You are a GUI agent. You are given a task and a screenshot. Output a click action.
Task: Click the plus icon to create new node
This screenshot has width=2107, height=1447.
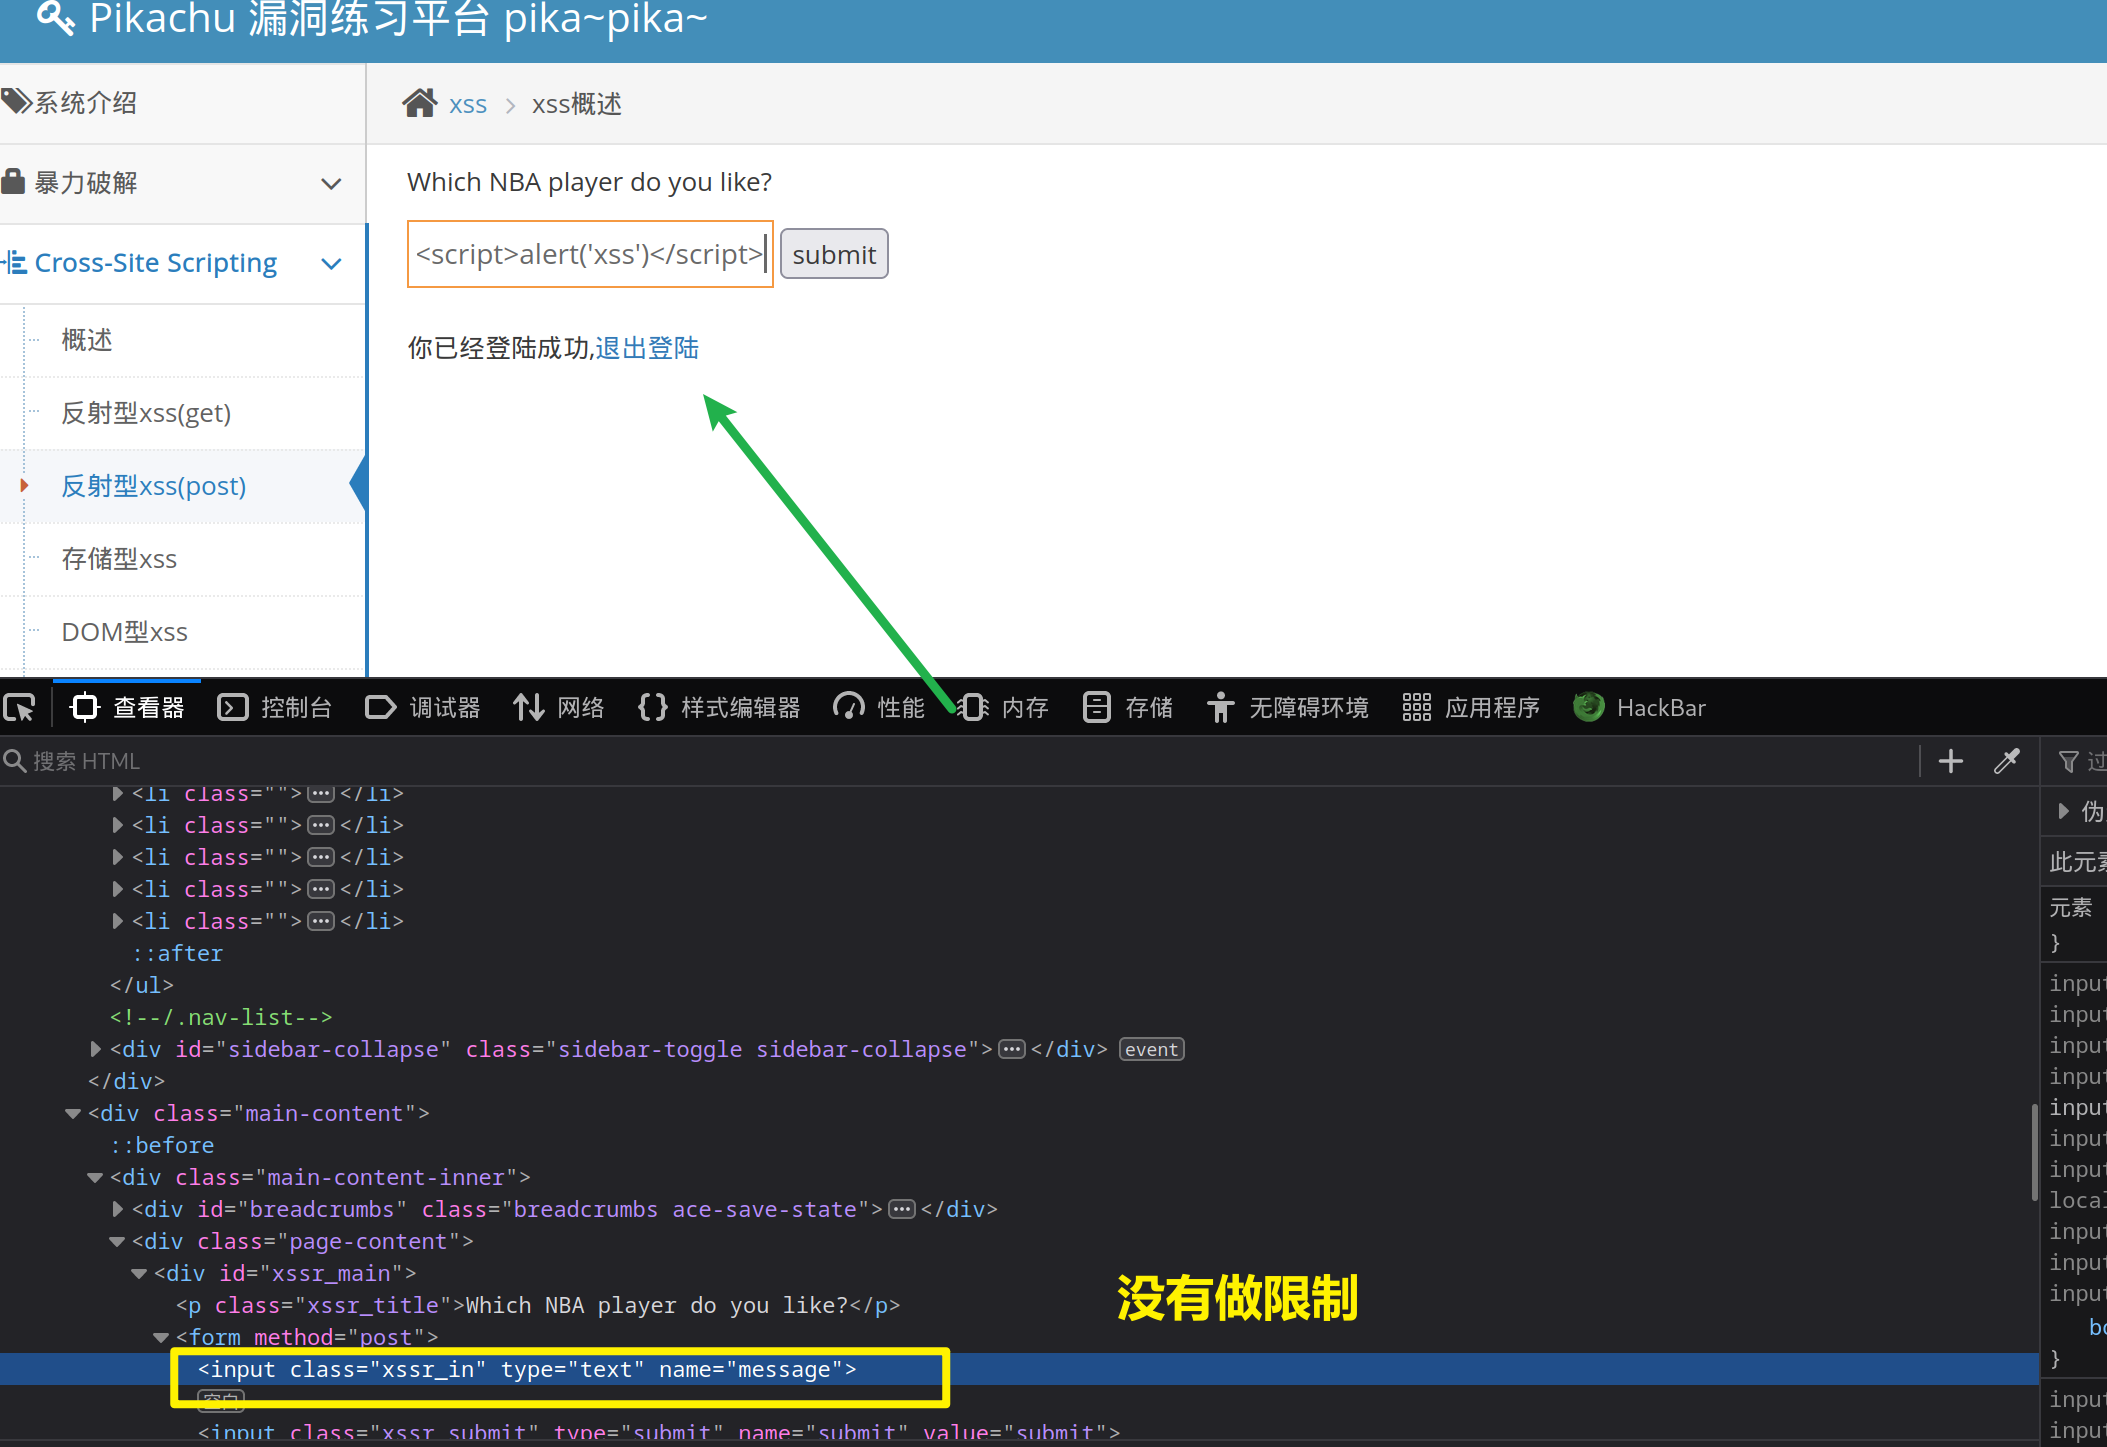(1950, 762)
